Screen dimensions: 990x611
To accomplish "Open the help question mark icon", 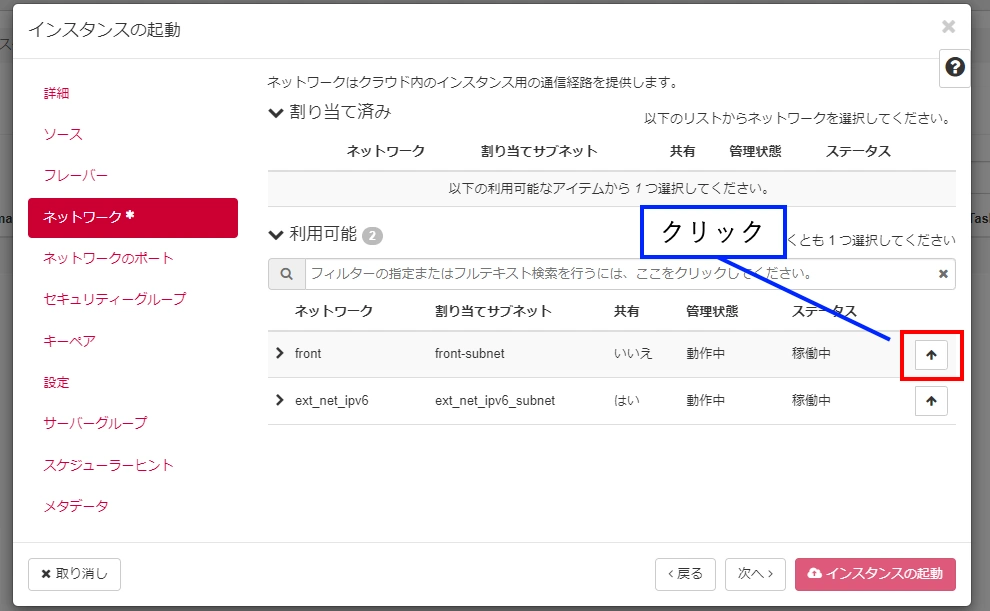I will tap(955, 68).
